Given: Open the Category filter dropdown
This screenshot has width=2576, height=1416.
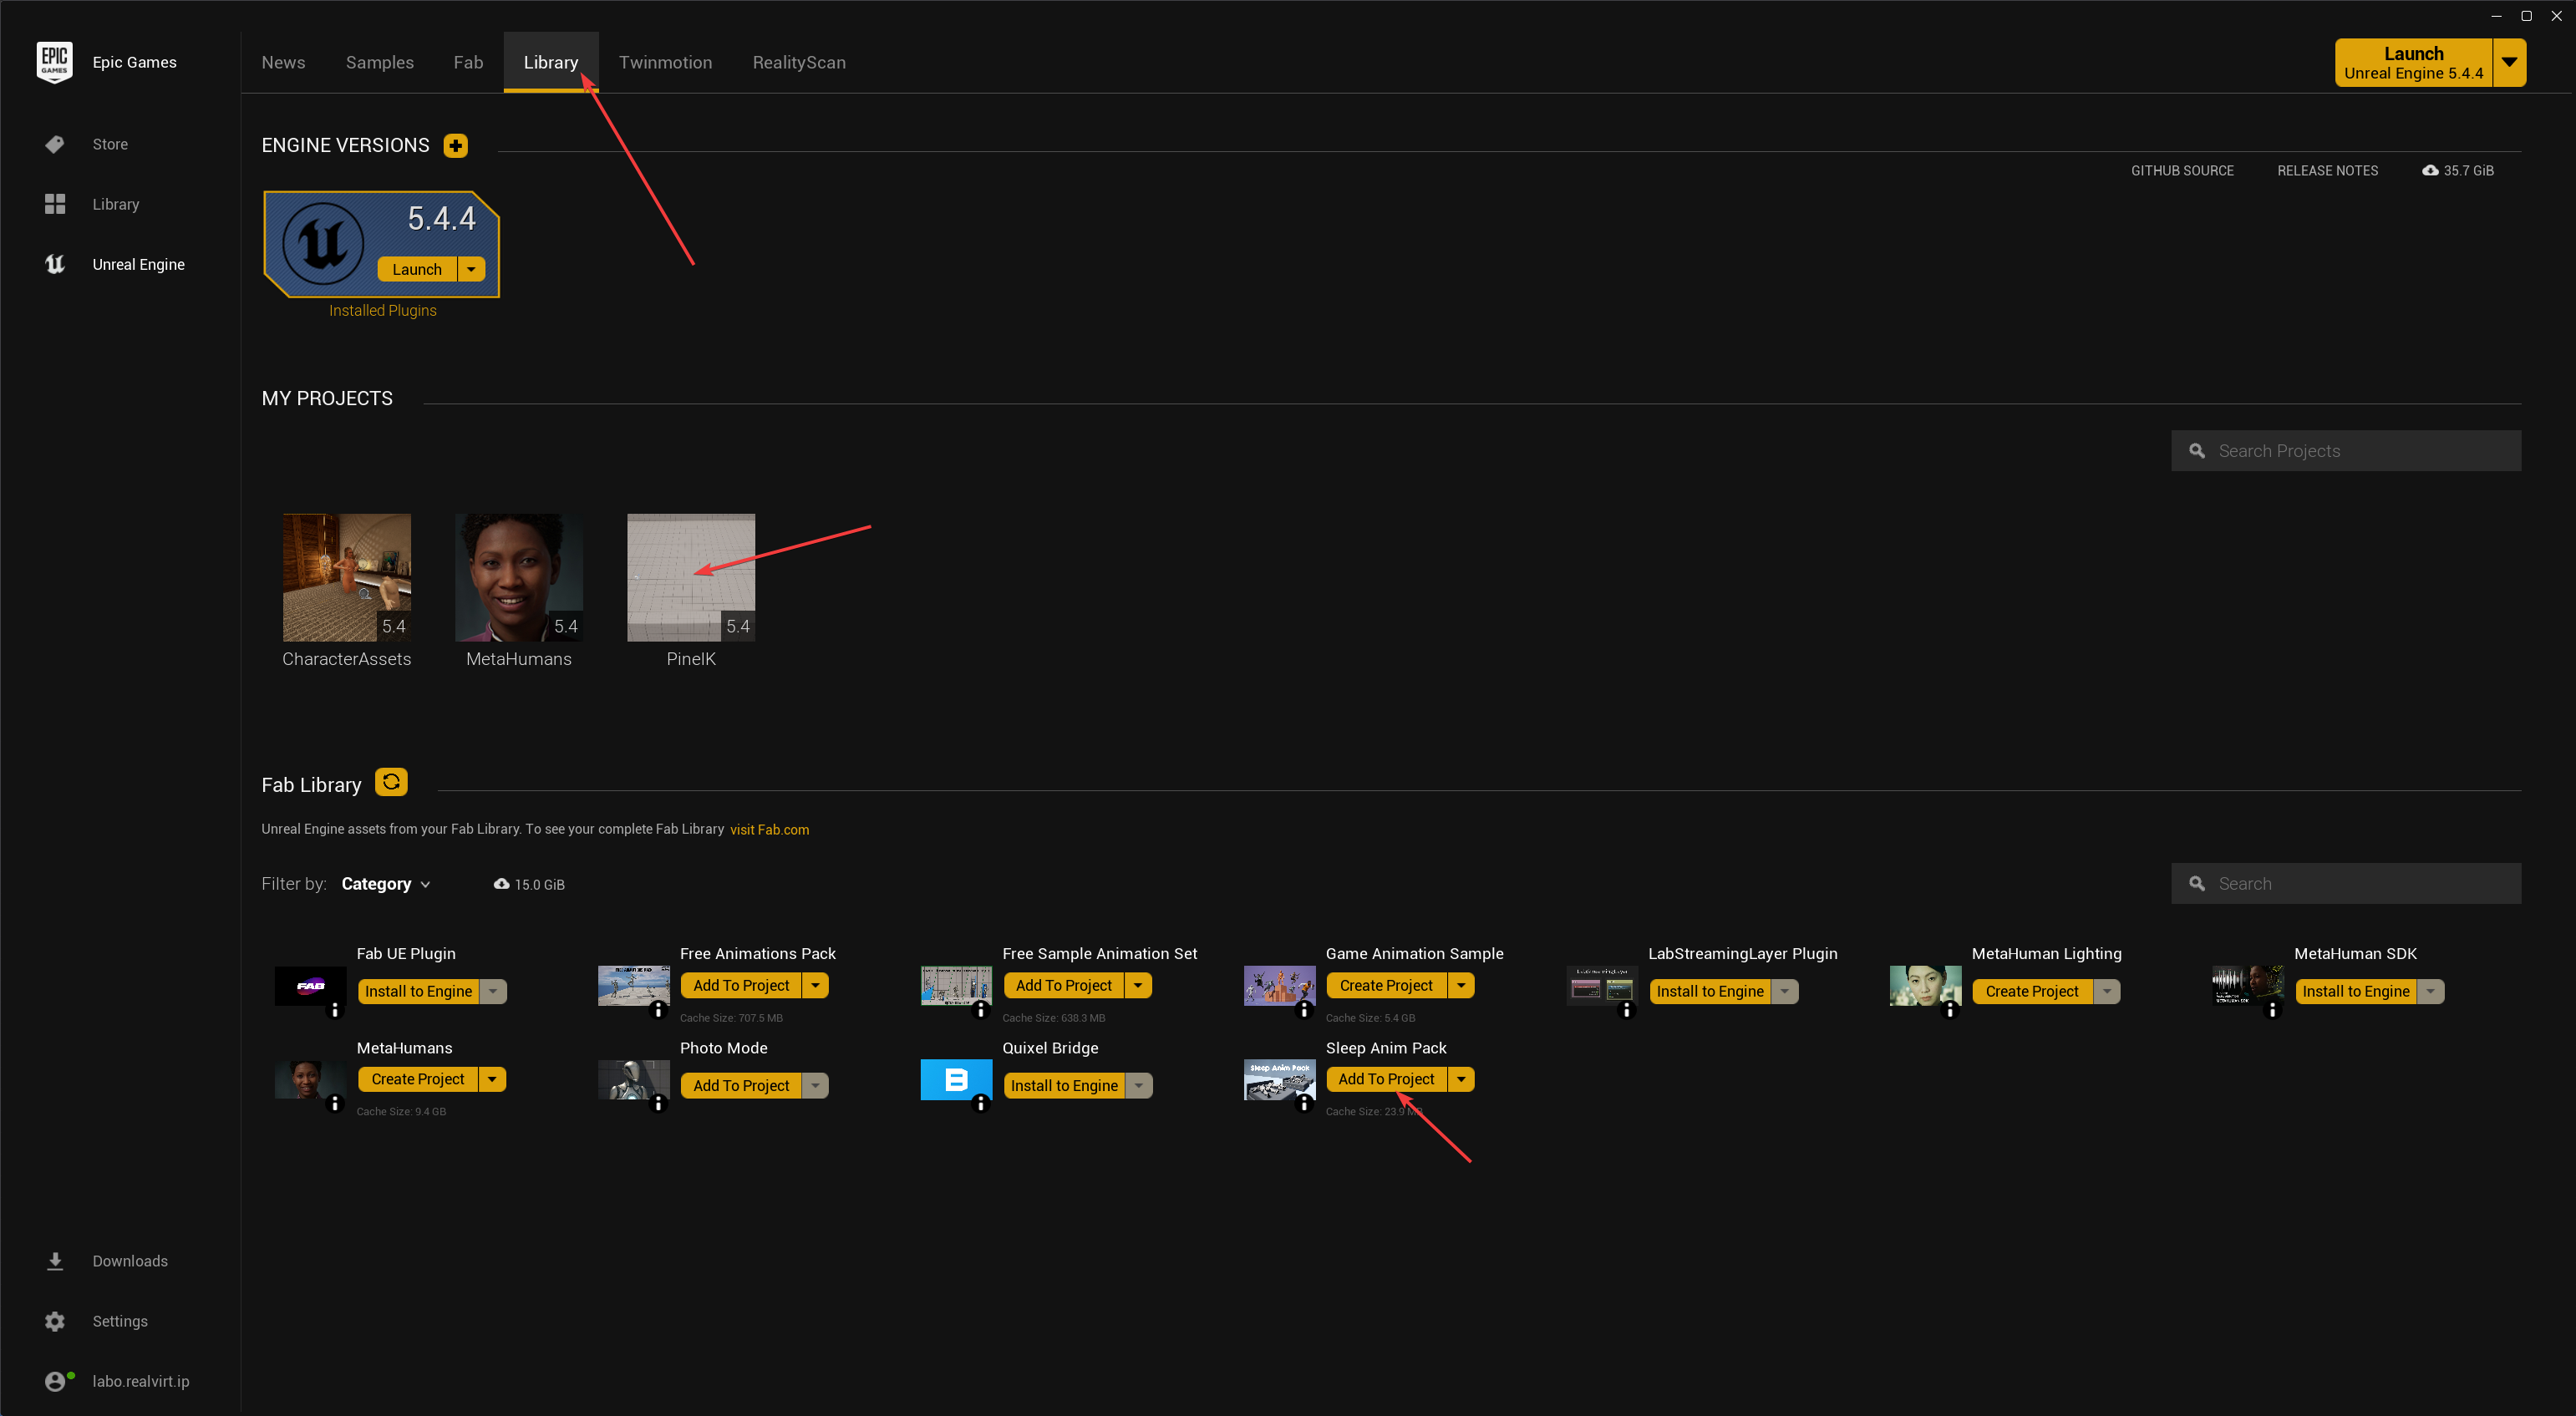Looking at the screenshot, I should click(x=386, y=884).
